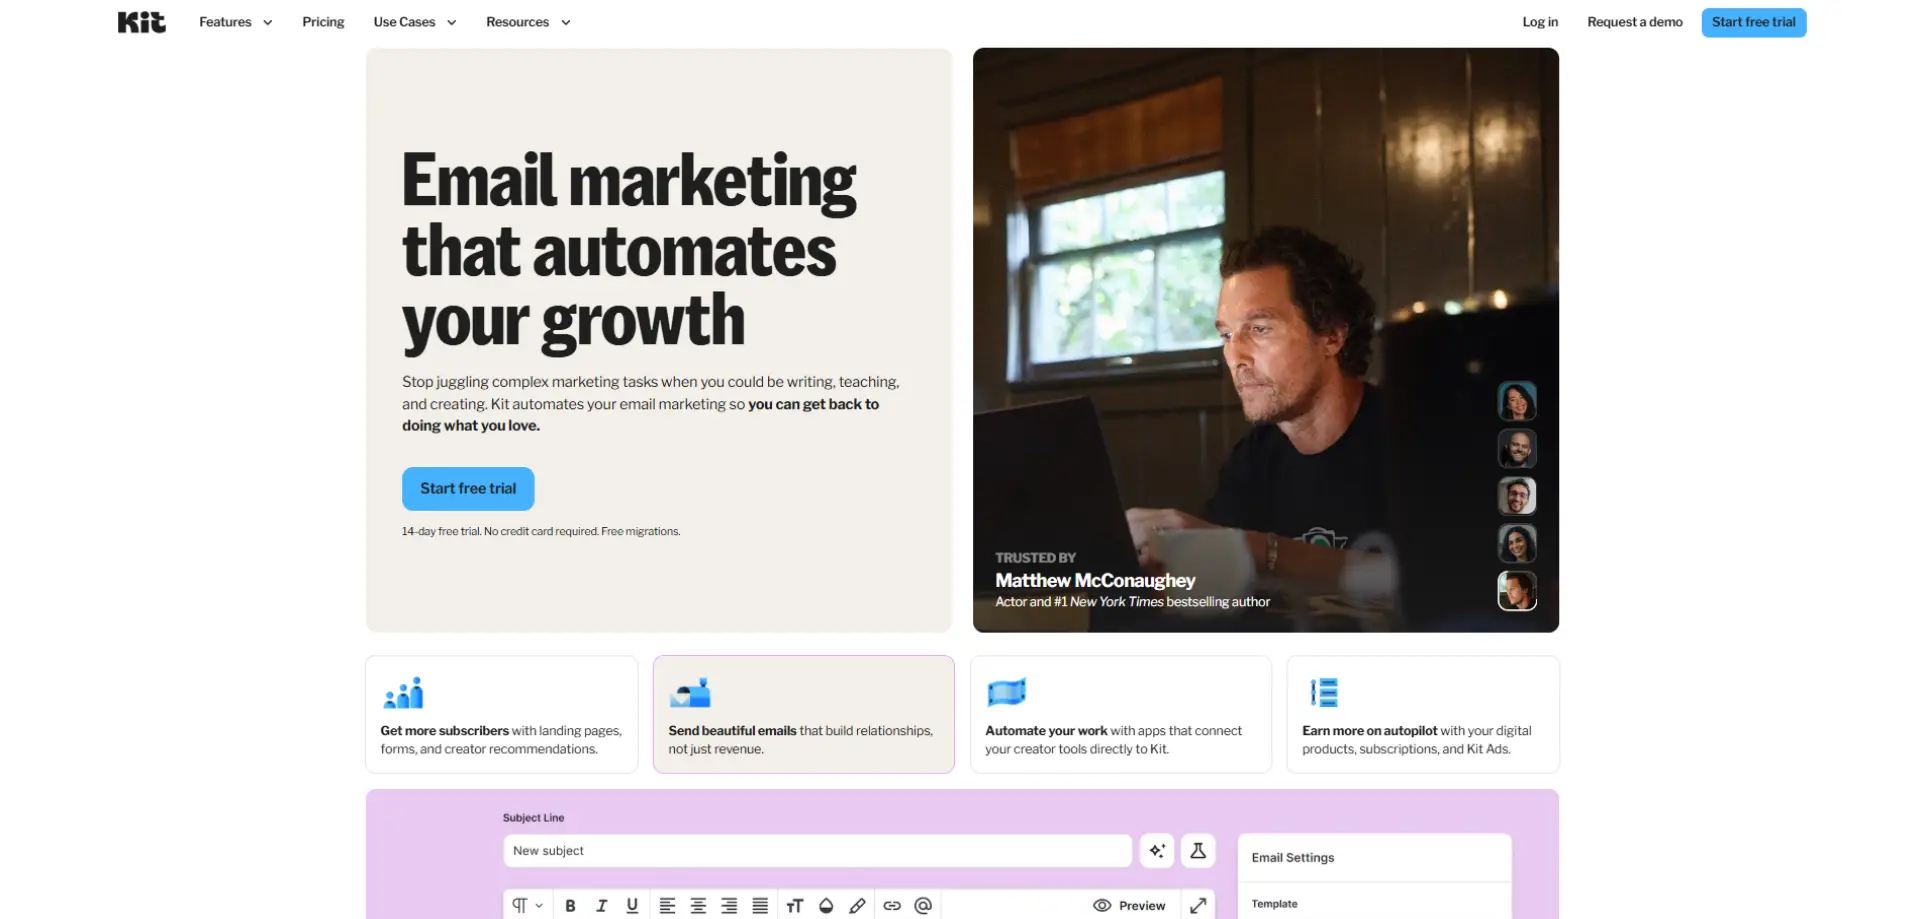This screenshot has width=1920, height=919.
Task: Justify text with the toolbar icon
Action: [x=760, y=906]
